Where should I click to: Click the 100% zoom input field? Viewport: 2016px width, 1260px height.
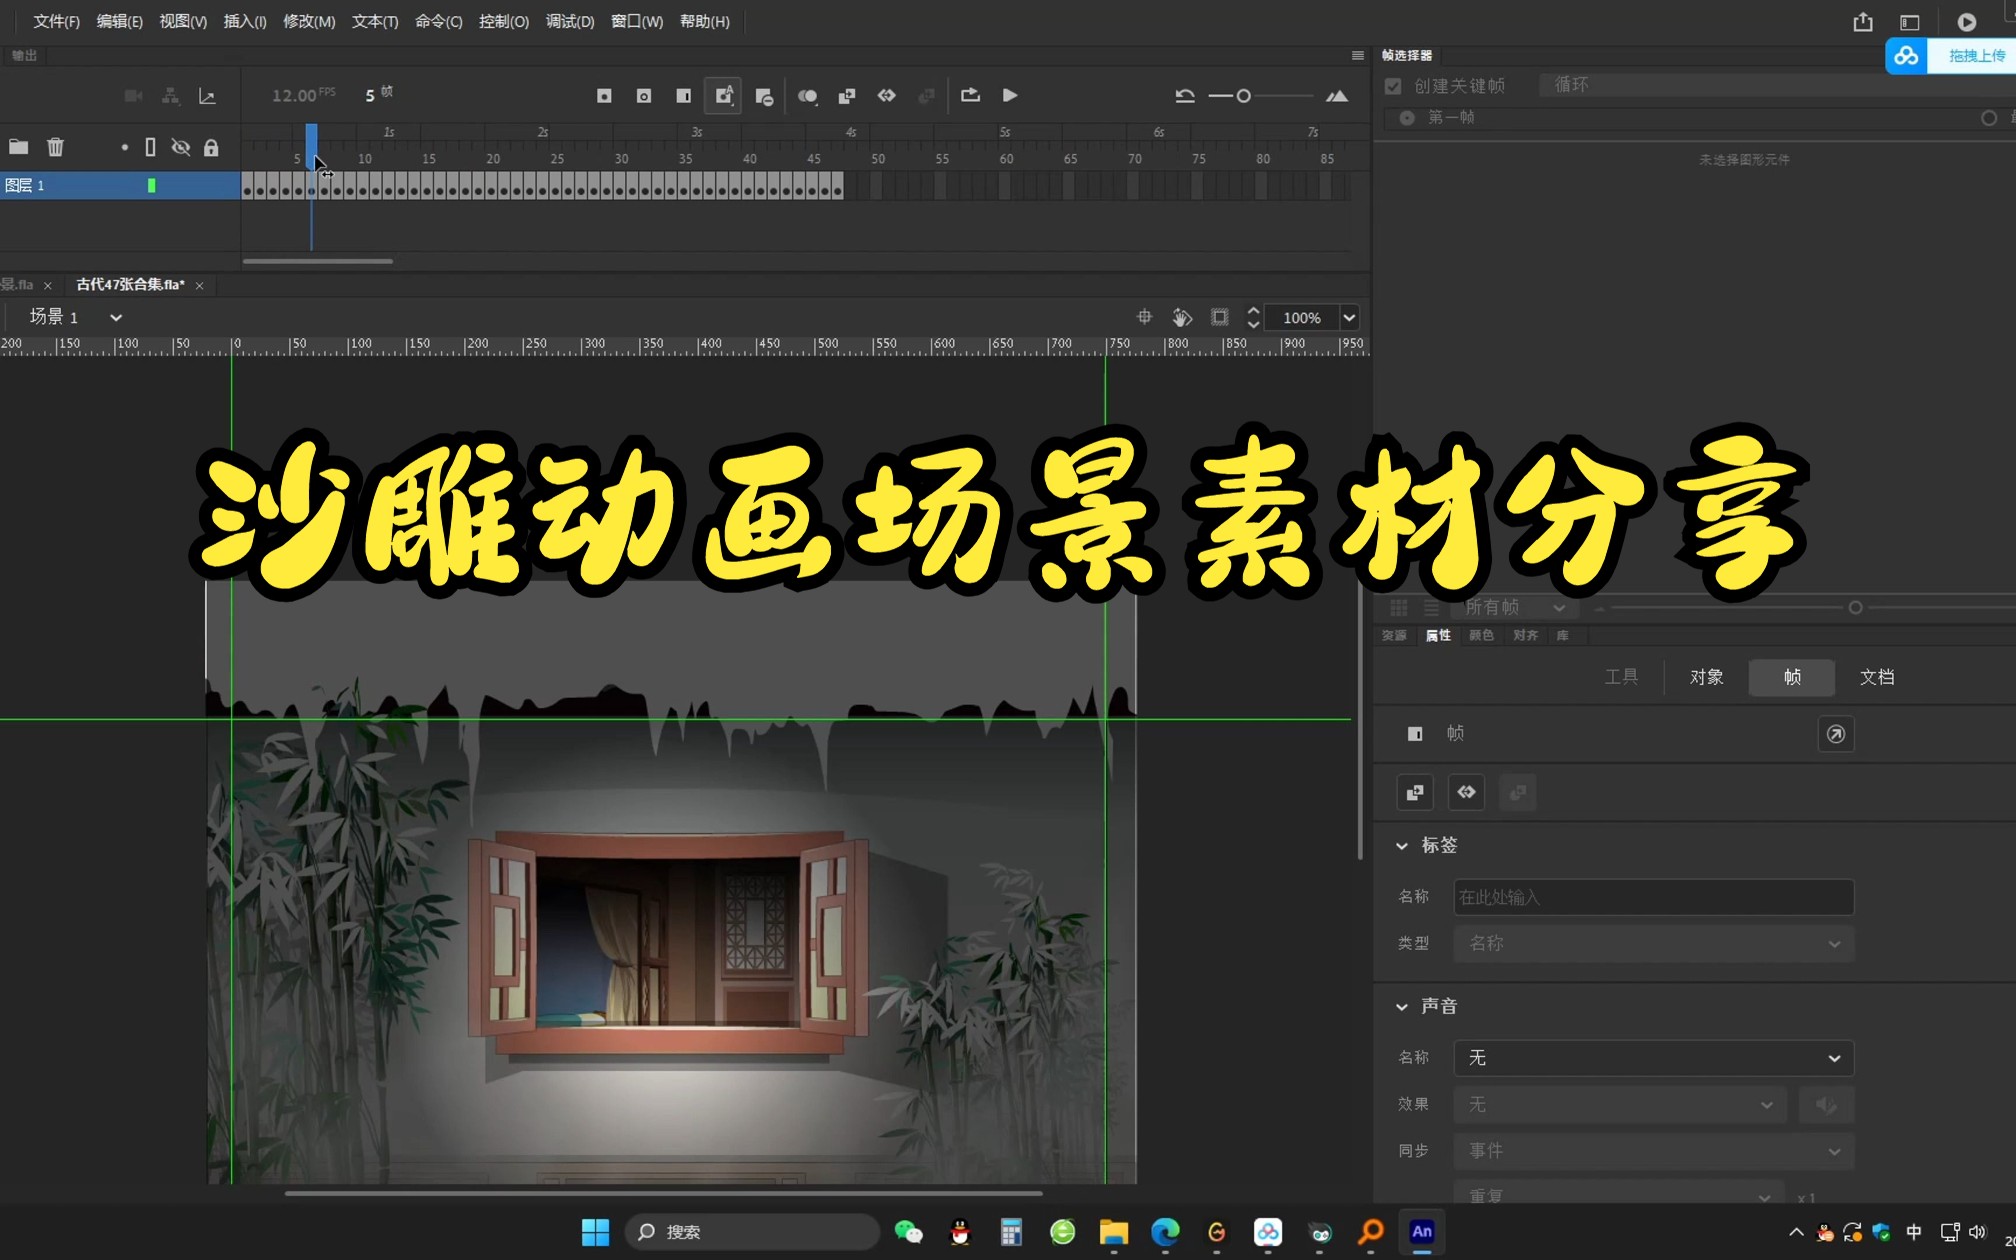(1302, 317)
